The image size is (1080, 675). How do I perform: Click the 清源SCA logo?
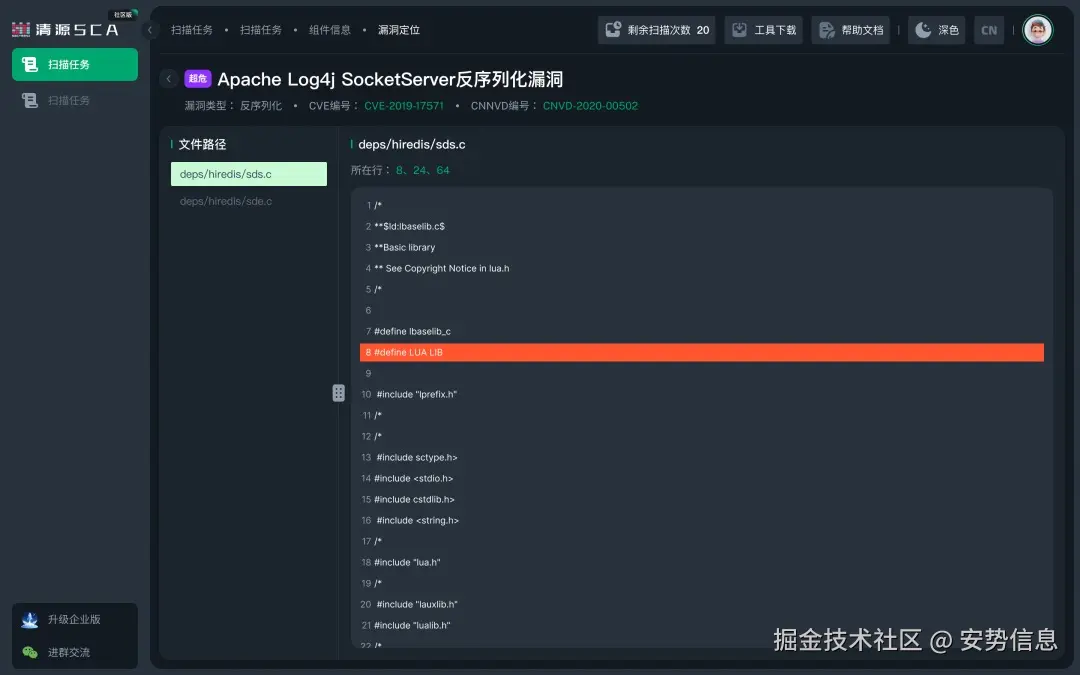tap(65, 29)
